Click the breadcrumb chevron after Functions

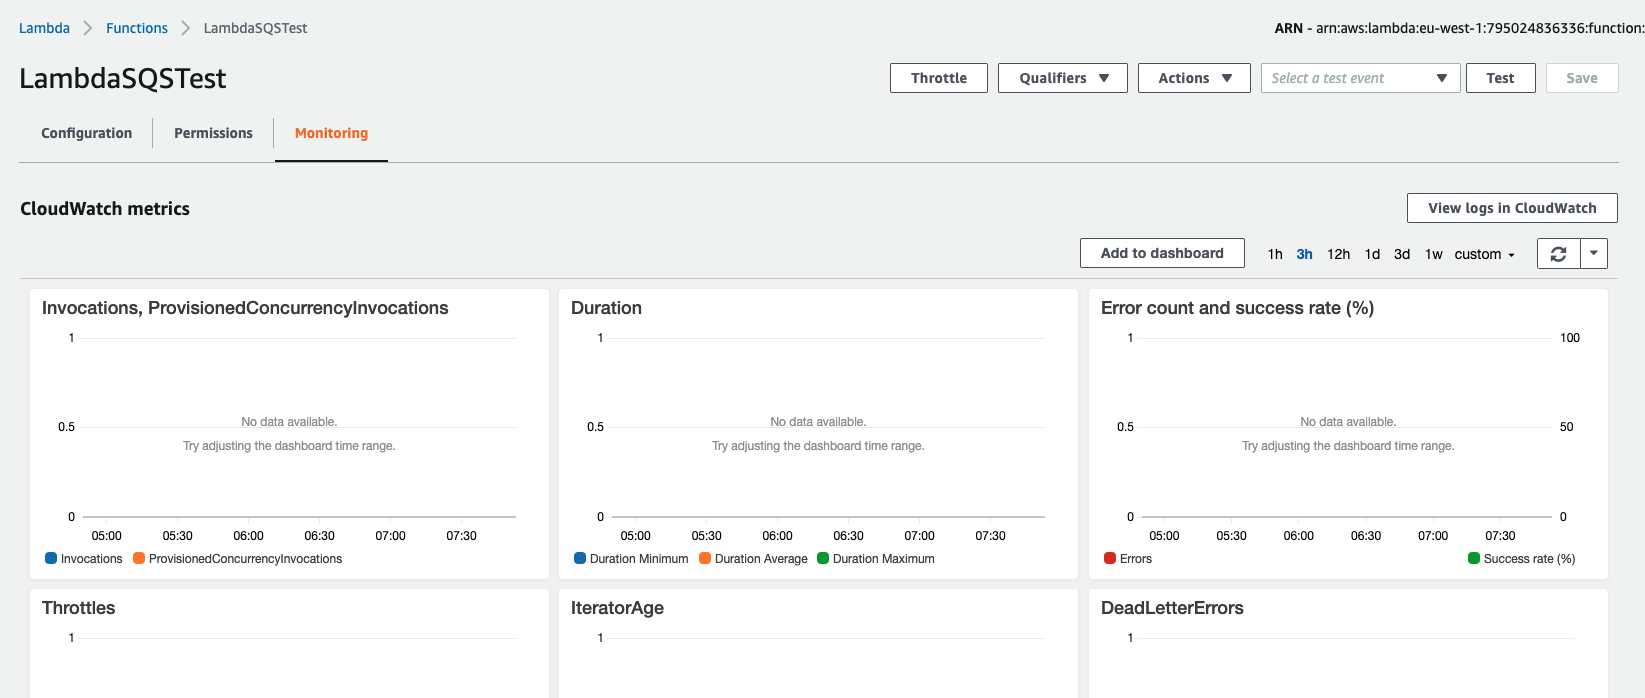coord(186,28)
